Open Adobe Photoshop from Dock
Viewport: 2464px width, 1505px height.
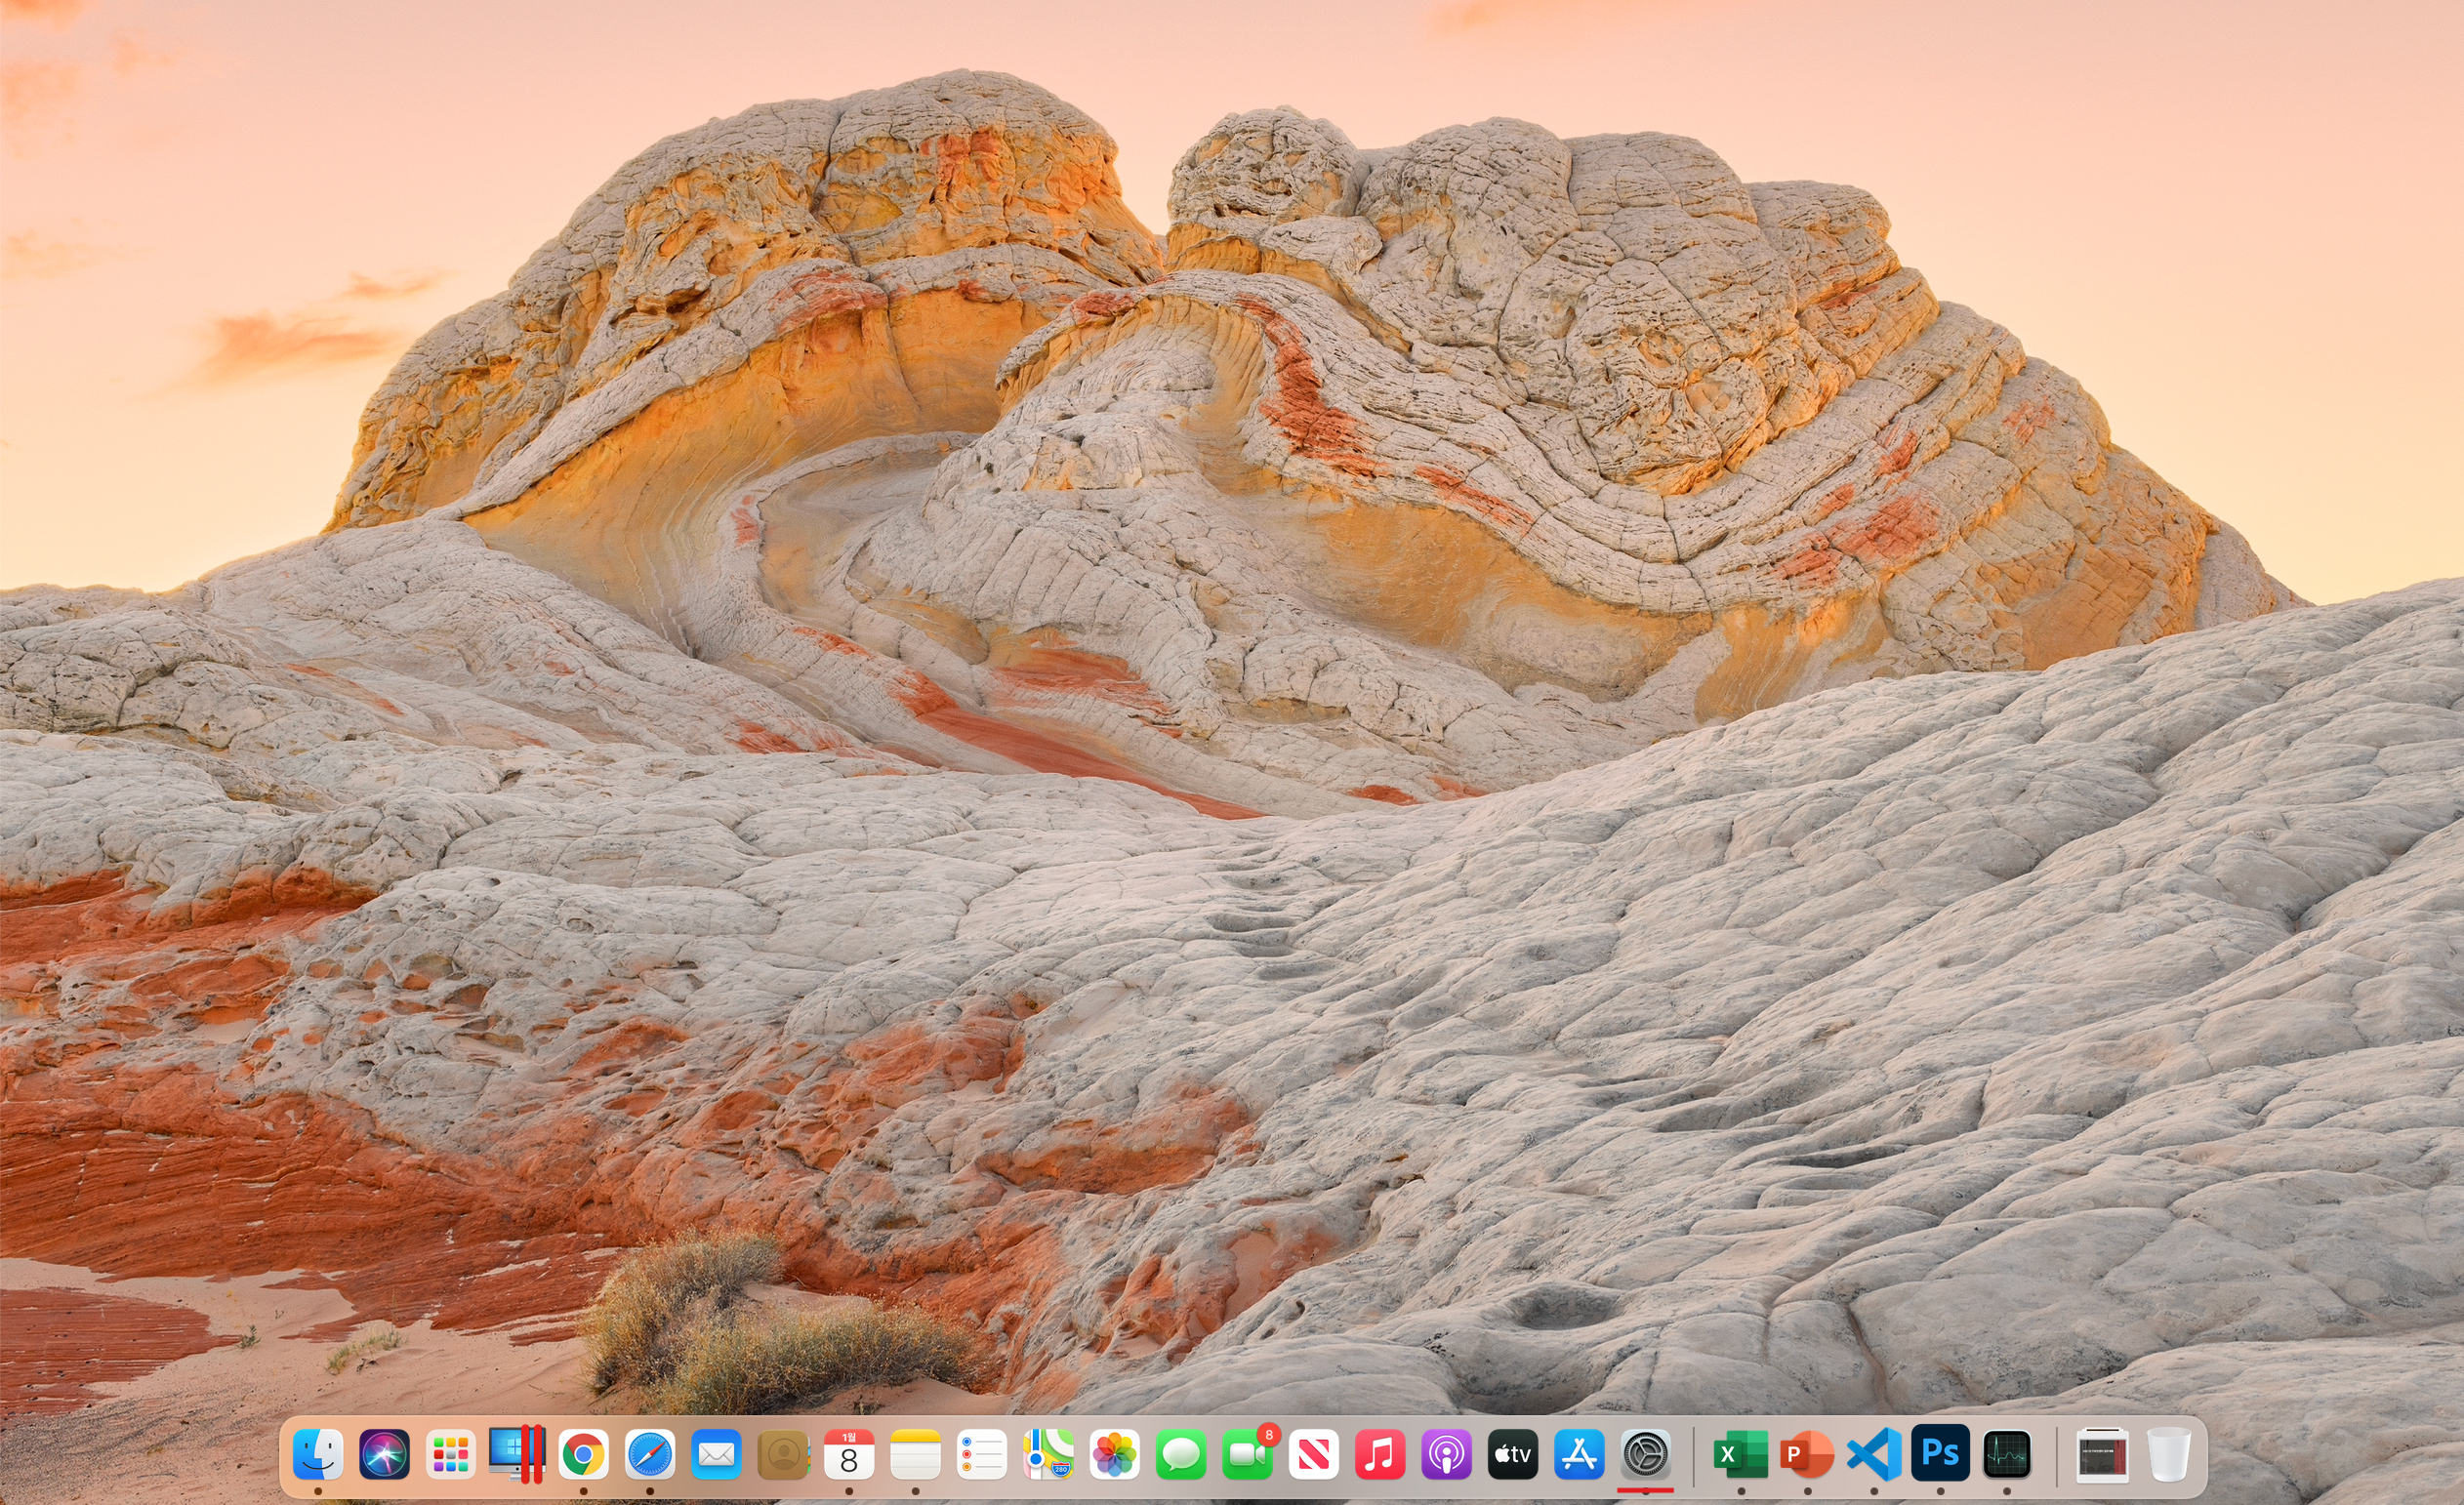click(1940, 1454)
